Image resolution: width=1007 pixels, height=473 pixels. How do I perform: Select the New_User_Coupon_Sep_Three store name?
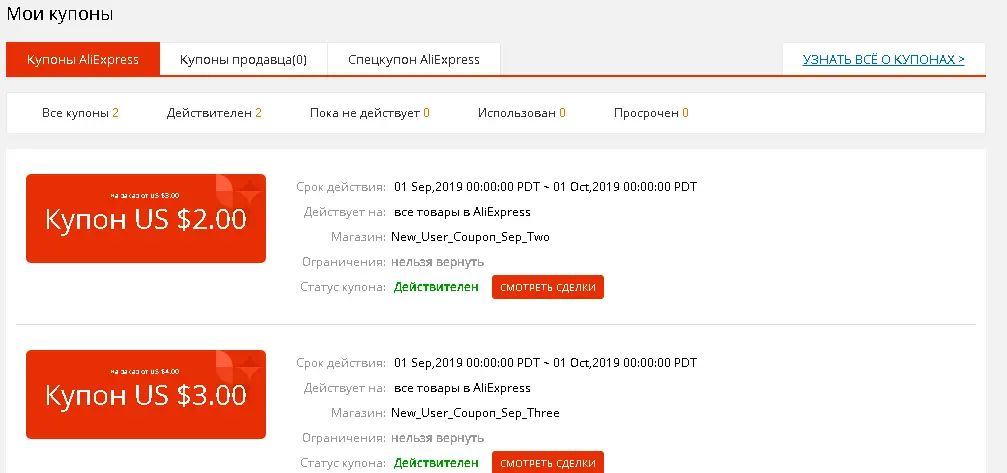tap(475, 413)
